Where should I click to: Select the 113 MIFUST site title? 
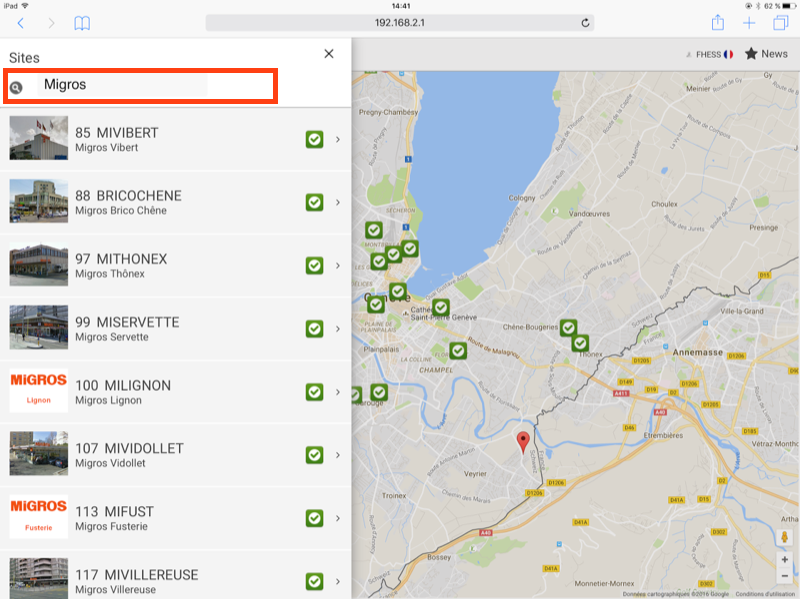pyautogui.click(x=114, y=512)
